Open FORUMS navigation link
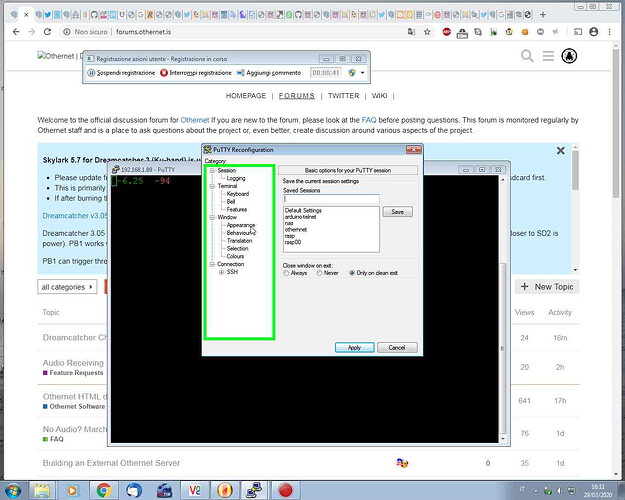Image resolution: width=625 pixels, height=500 pixels. [297, 96]
